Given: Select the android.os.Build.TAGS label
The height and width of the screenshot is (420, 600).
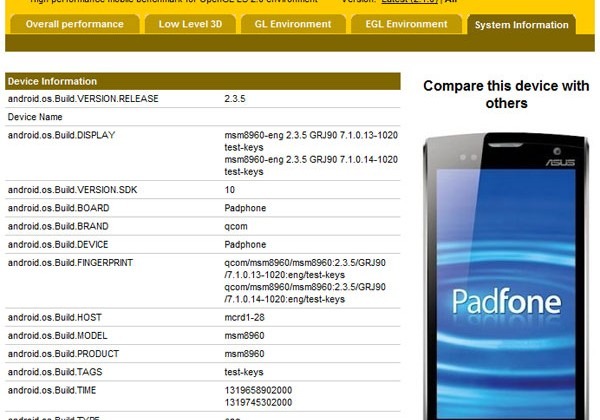Looking at the screenshot, I should [x=55, y=372].
